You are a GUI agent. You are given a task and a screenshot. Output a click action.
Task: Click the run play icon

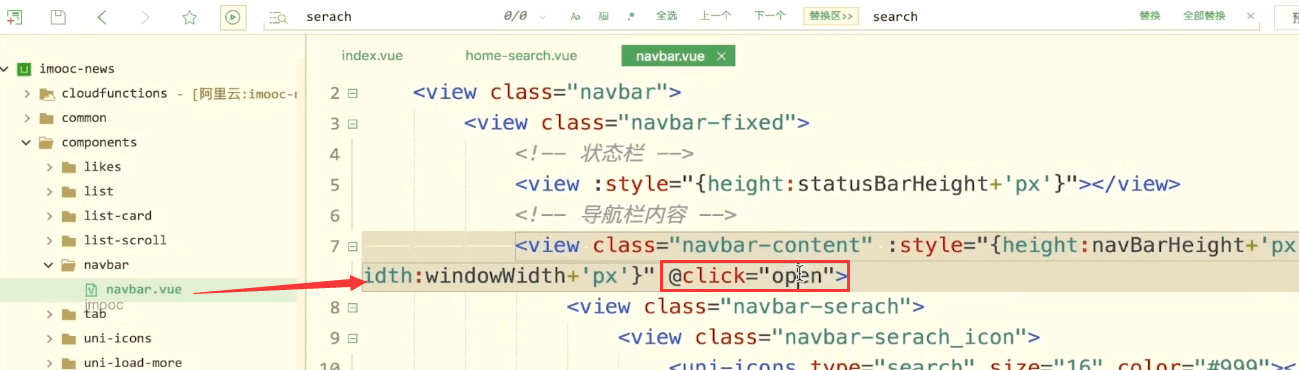point(233,16)
